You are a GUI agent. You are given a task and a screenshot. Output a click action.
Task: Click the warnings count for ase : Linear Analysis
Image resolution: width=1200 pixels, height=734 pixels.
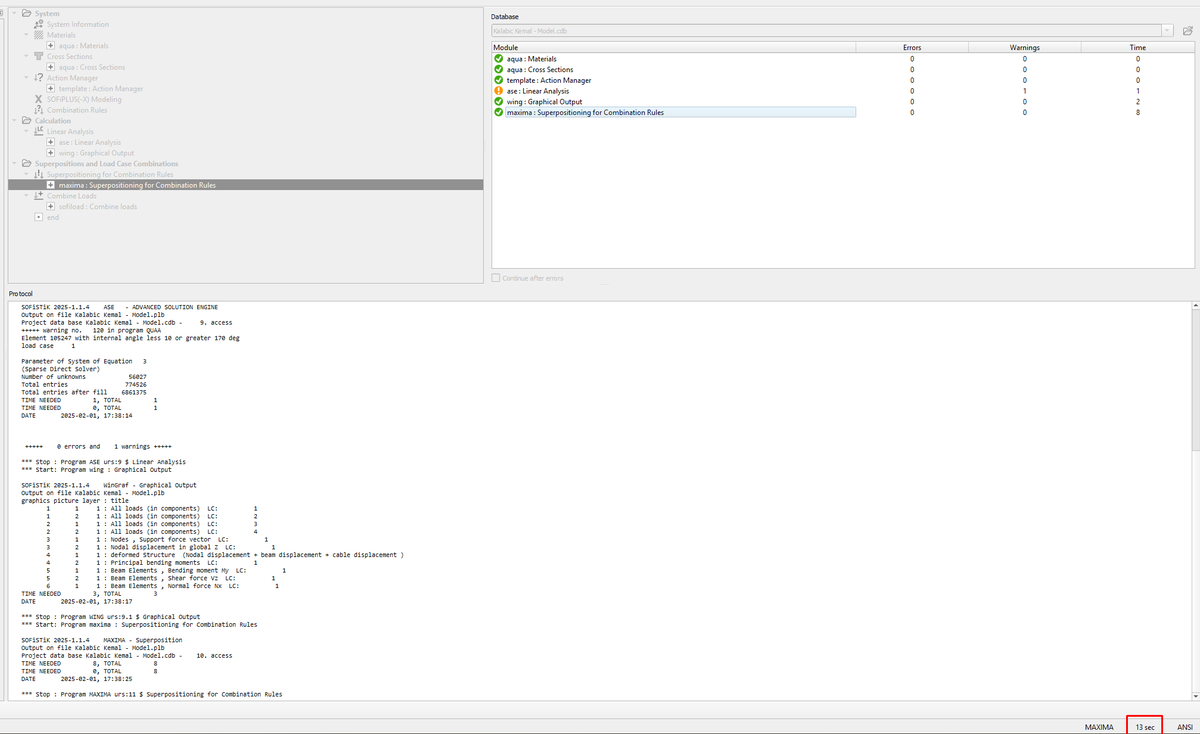point(1025,91)
